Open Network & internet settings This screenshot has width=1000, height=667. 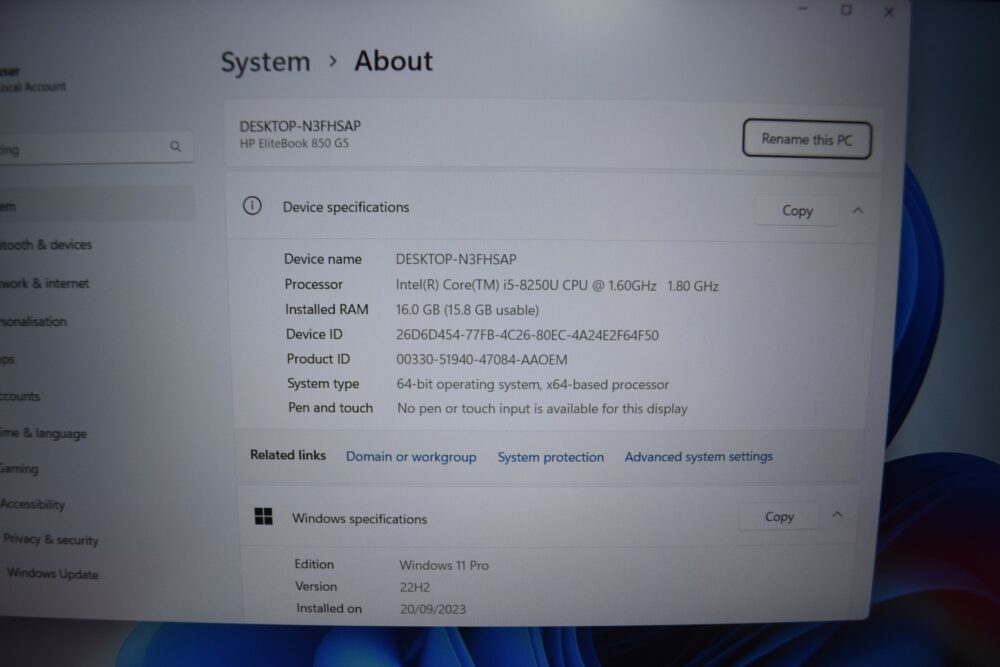[x=45, y=283]
